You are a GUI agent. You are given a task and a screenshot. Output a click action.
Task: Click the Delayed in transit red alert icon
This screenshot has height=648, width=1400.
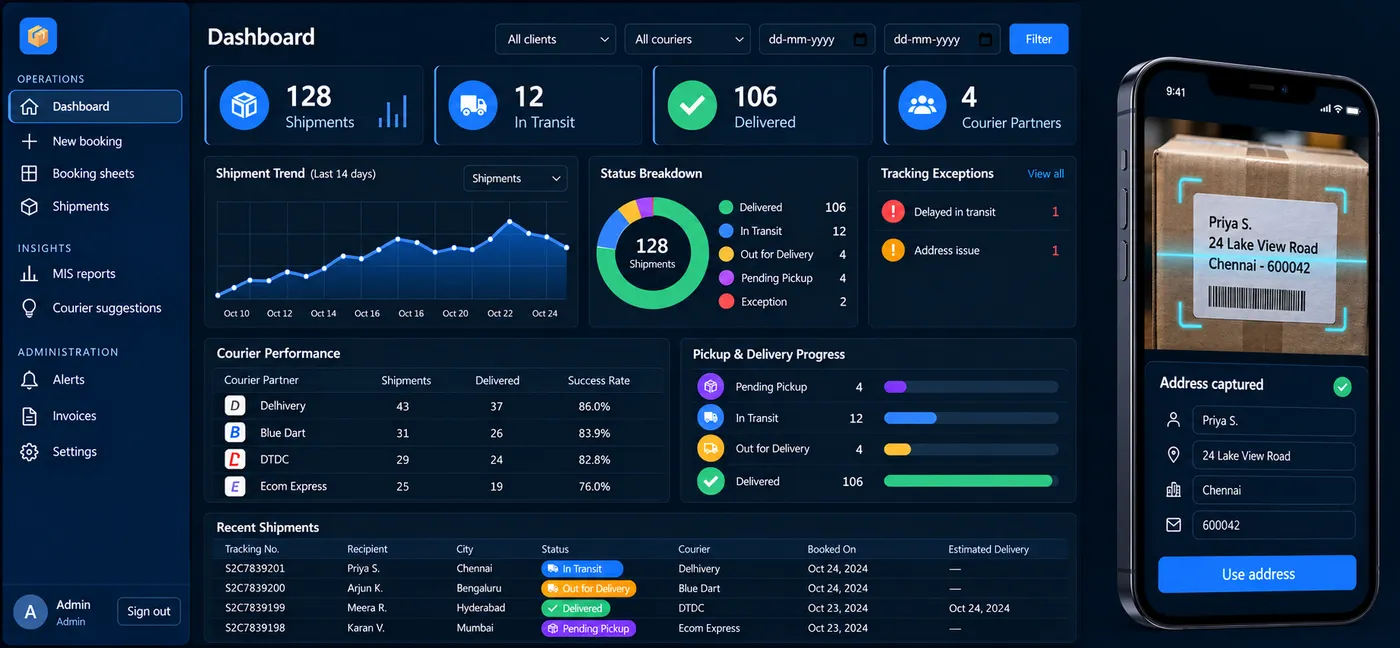[893, 212]
